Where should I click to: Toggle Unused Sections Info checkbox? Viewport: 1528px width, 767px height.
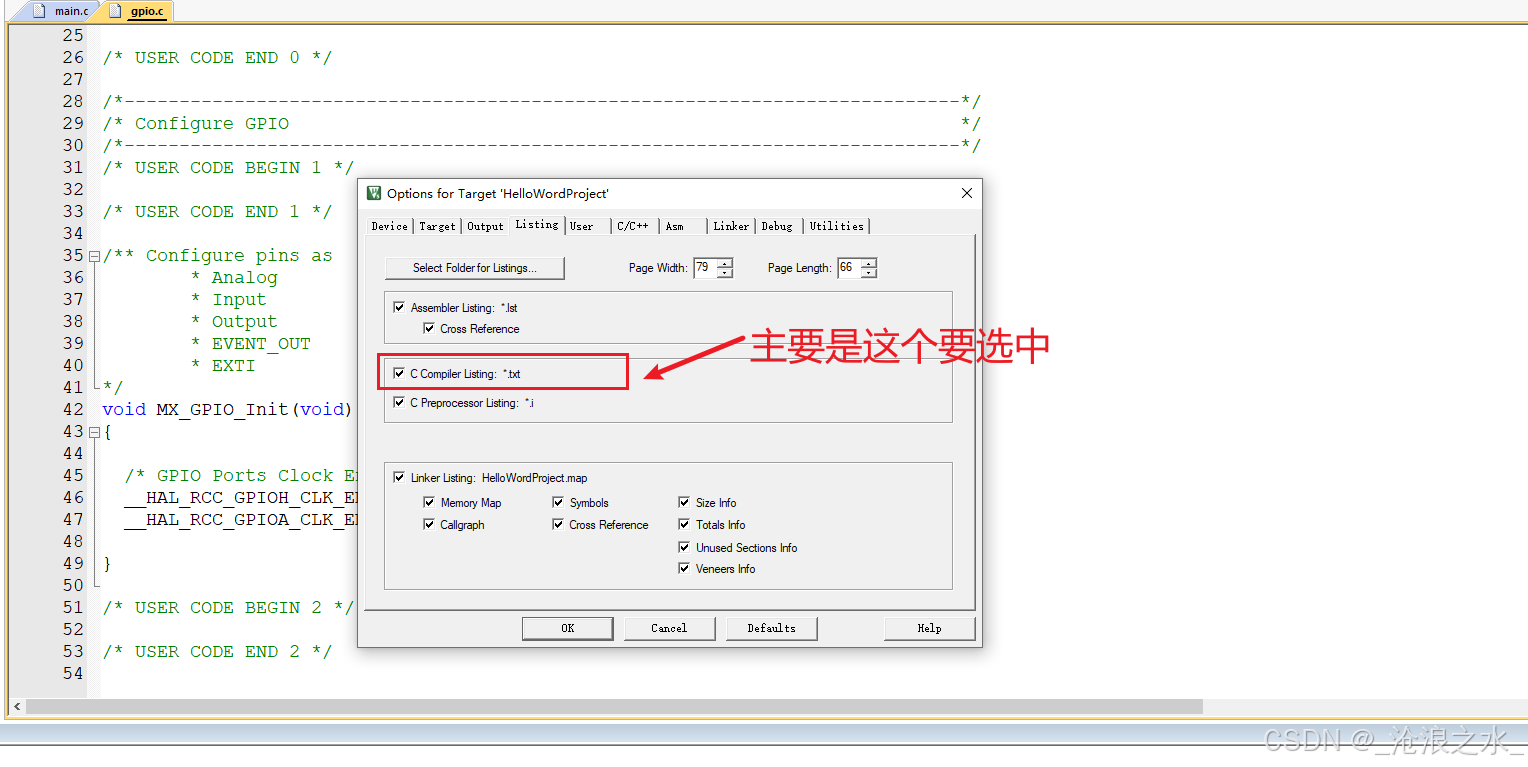tap(684, 548)
